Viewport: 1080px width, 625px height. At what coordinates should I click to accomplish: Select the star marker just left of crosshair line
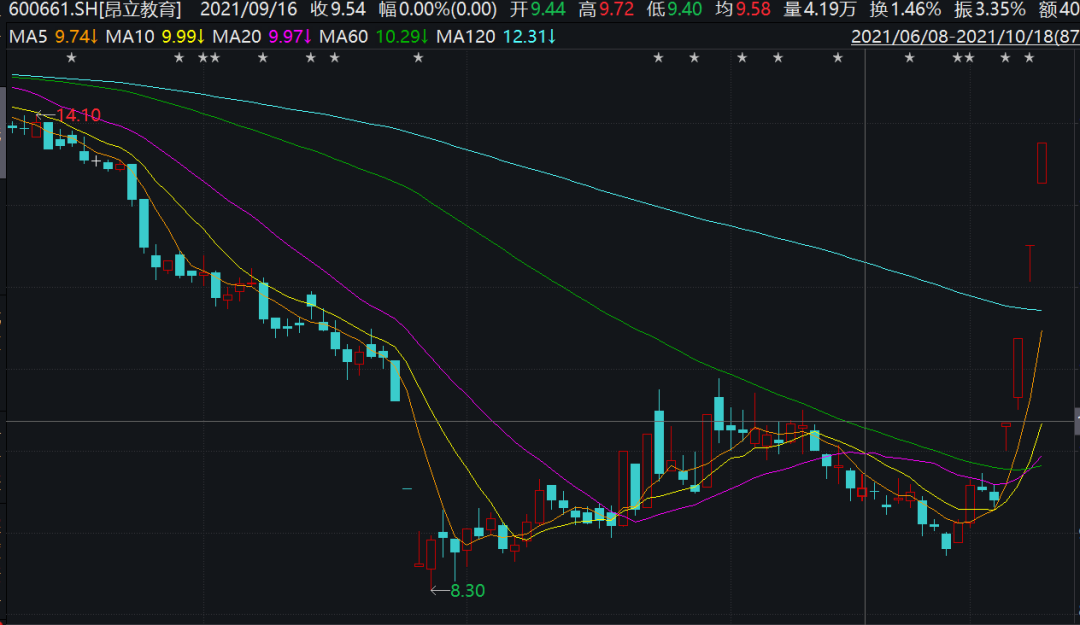(x=838, y=57)
